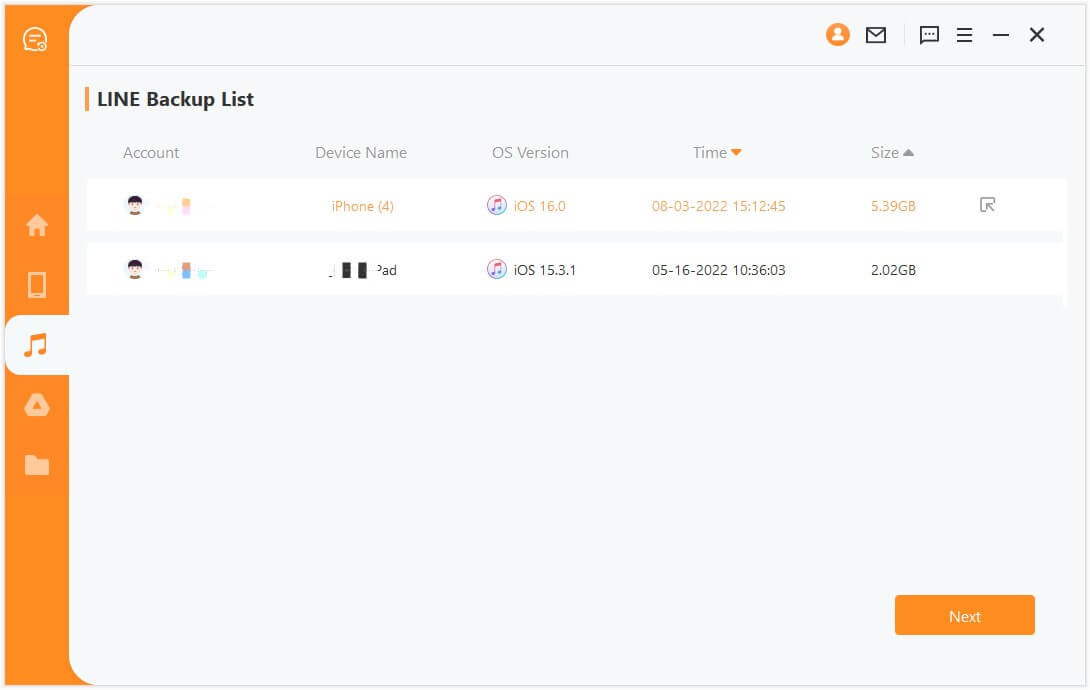Open the feedback chat icon
1090x690 pixels.
[x=929, y=35]
